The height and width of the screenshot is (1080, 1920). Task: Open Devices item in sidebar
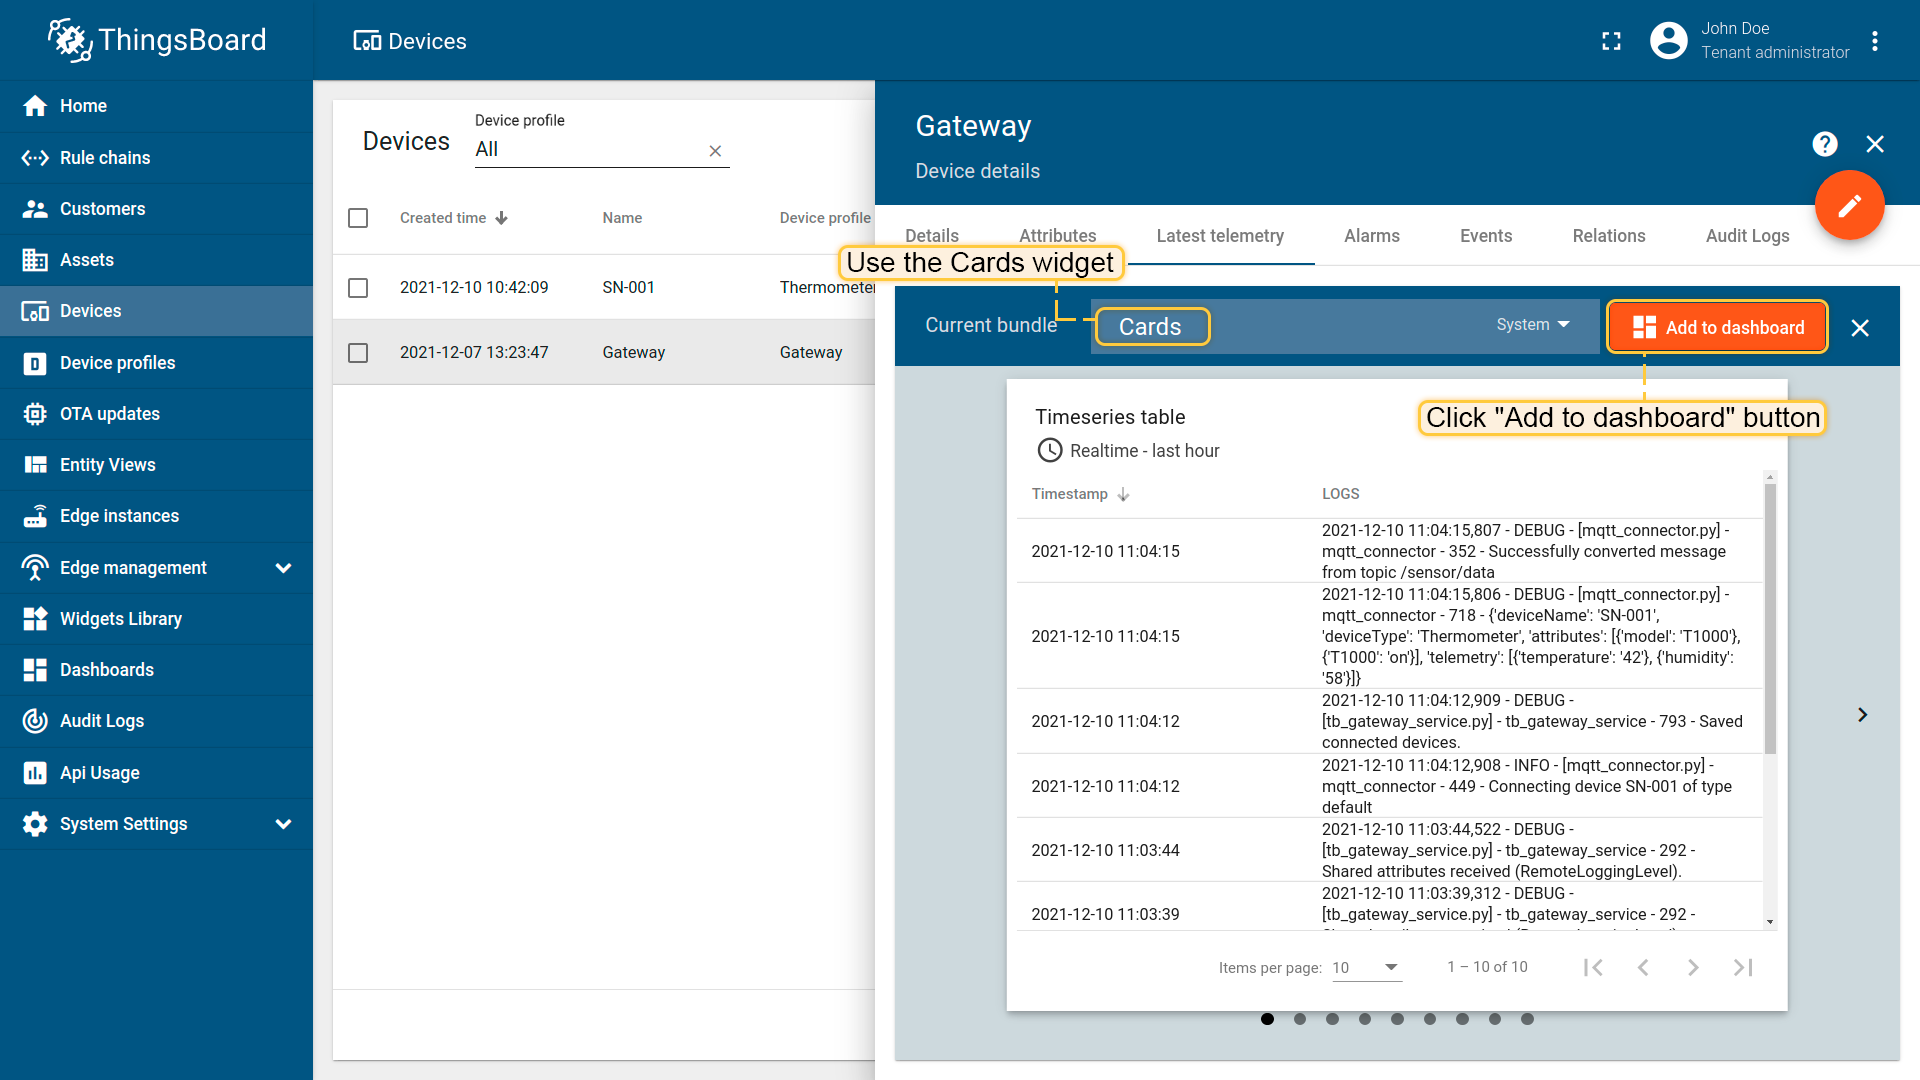156,311
